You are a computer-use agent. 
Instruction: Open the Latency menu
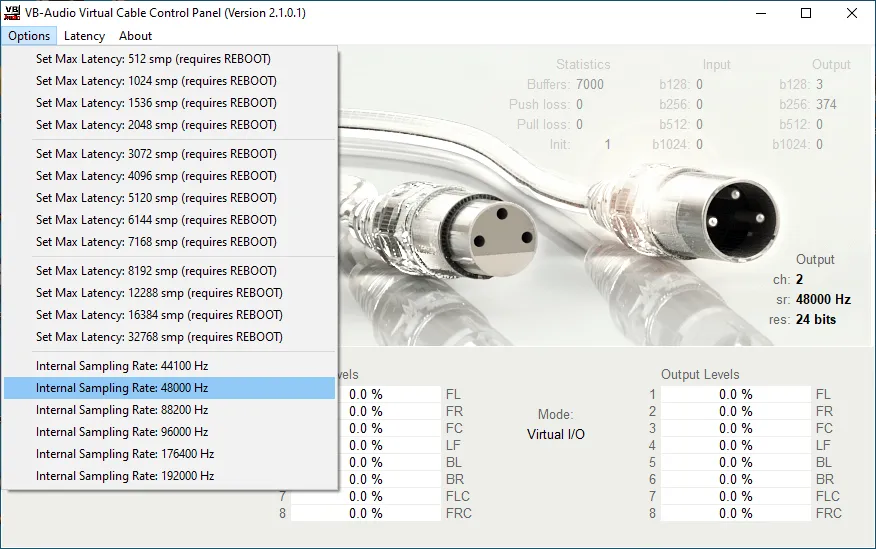[84, 36]
